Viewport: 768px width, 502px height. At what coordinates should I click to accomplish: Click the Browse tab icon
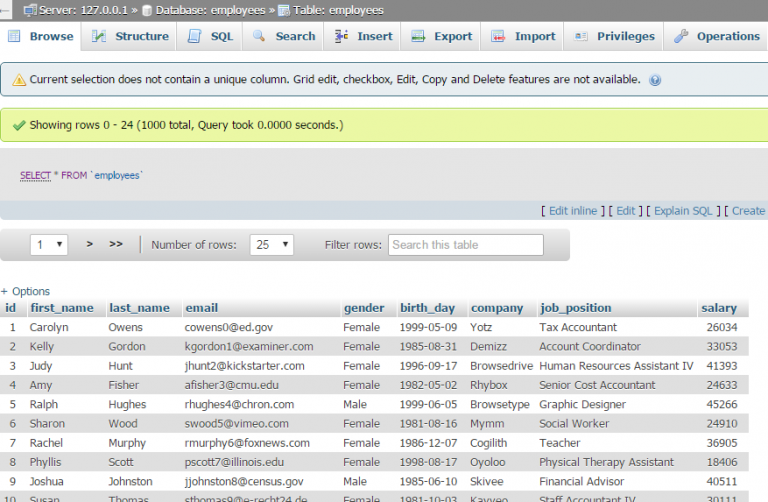click(x=16, y=36)
